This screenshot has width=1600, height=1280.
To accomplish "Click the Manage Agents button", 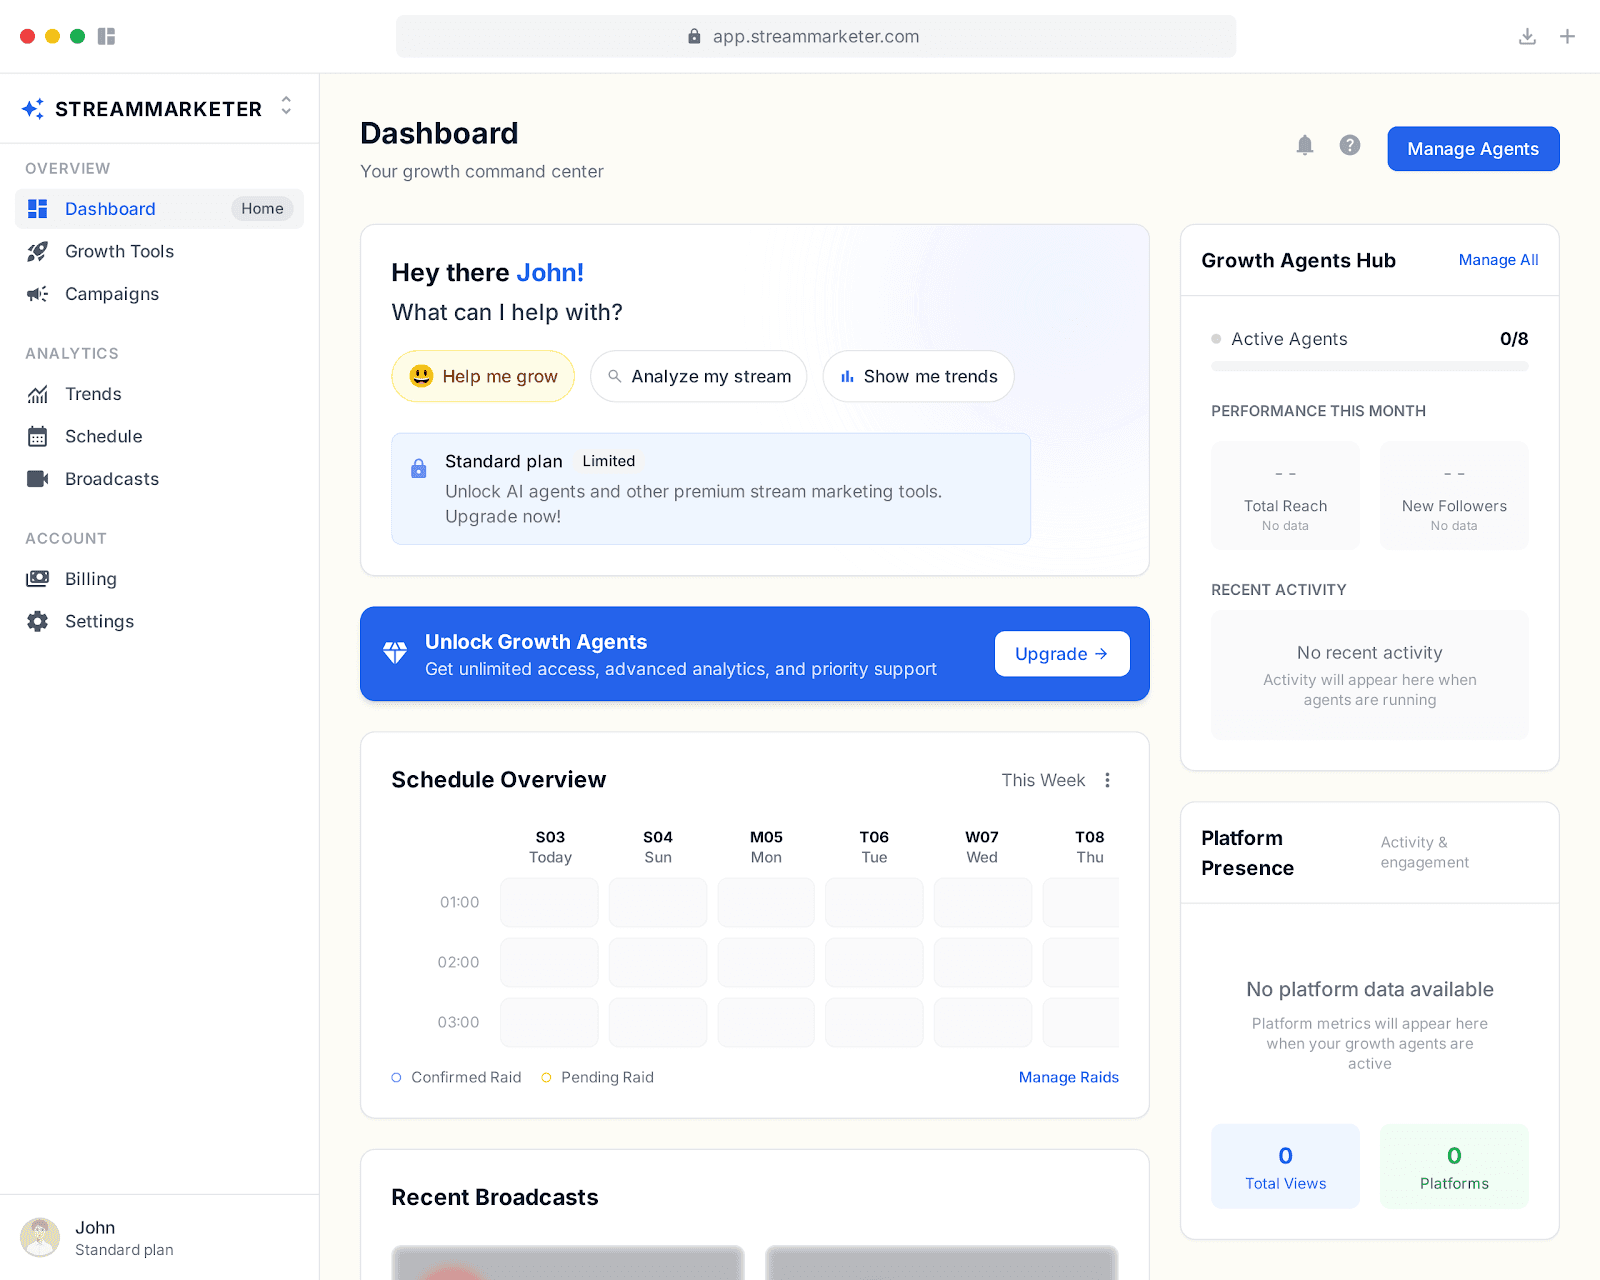I will (1472, 148).
